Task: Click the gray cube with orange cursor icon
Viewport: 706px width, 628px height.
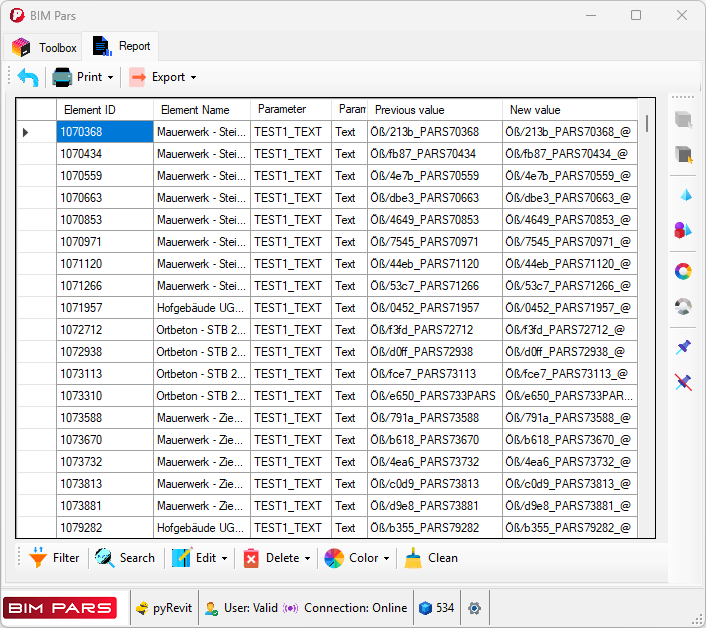Action: [x=684, y=155]
